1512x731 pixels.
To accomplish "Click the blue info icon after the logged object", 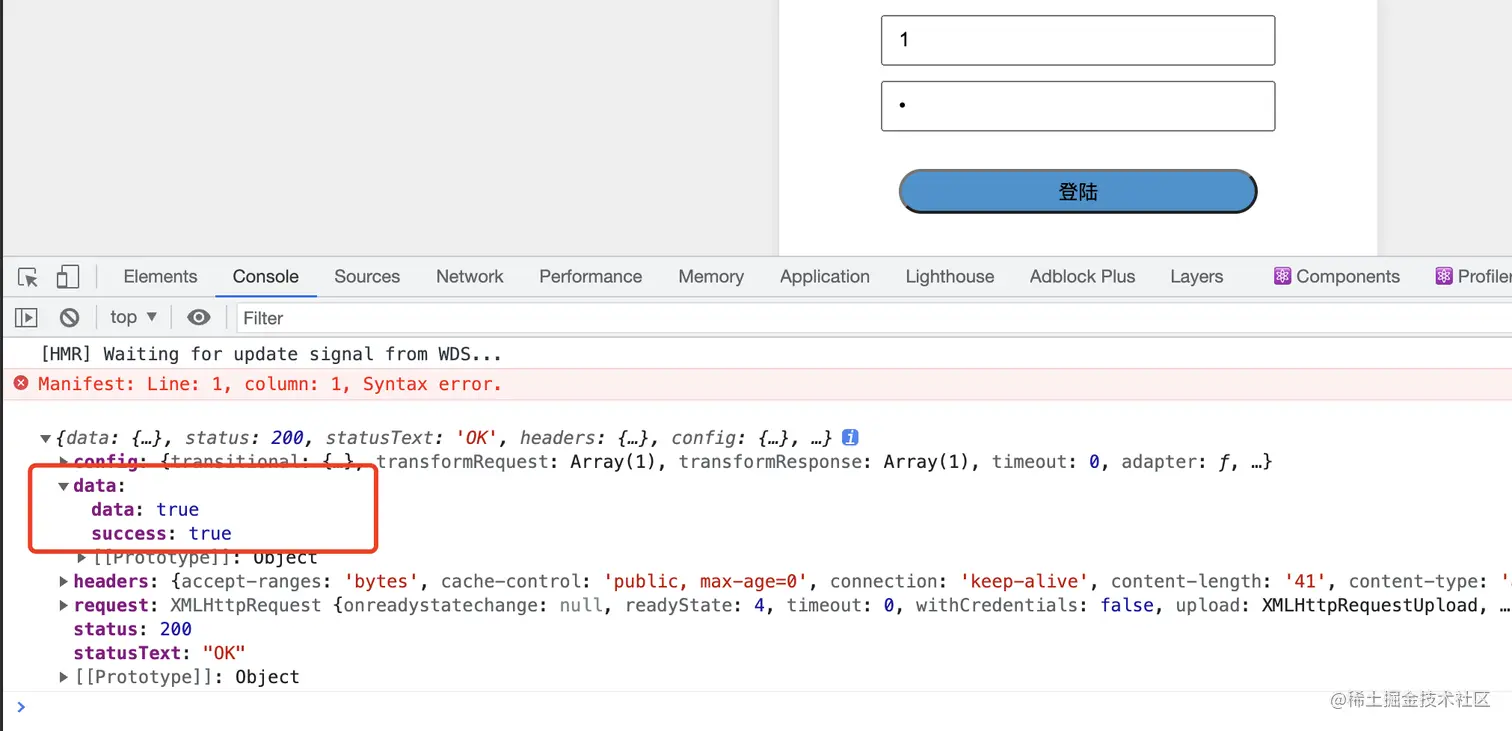I will pyautogui.click(x=850, y=437).
